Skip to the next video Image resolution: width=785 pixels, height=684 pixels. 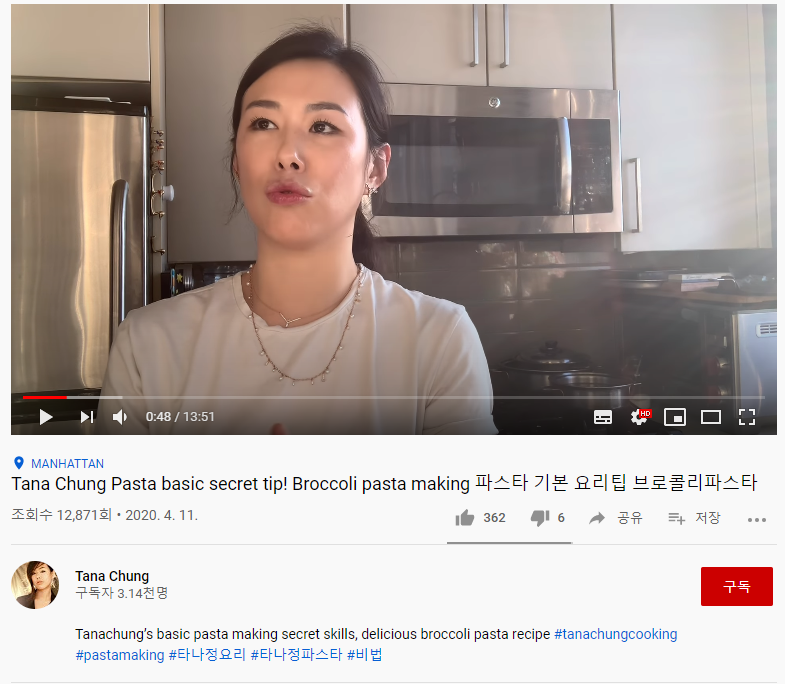[87, 417]
